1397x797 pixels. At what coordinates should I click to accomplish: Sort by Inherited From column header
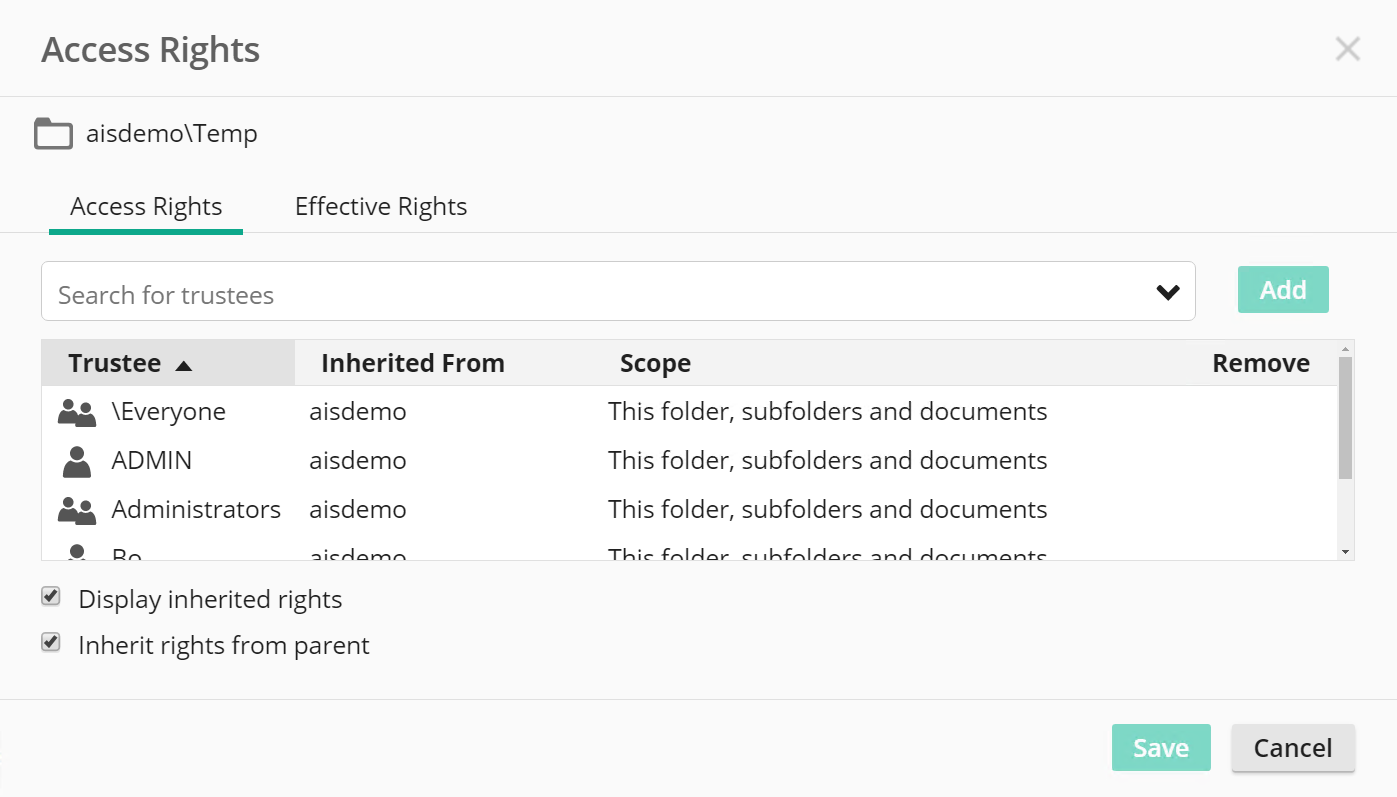413,363
